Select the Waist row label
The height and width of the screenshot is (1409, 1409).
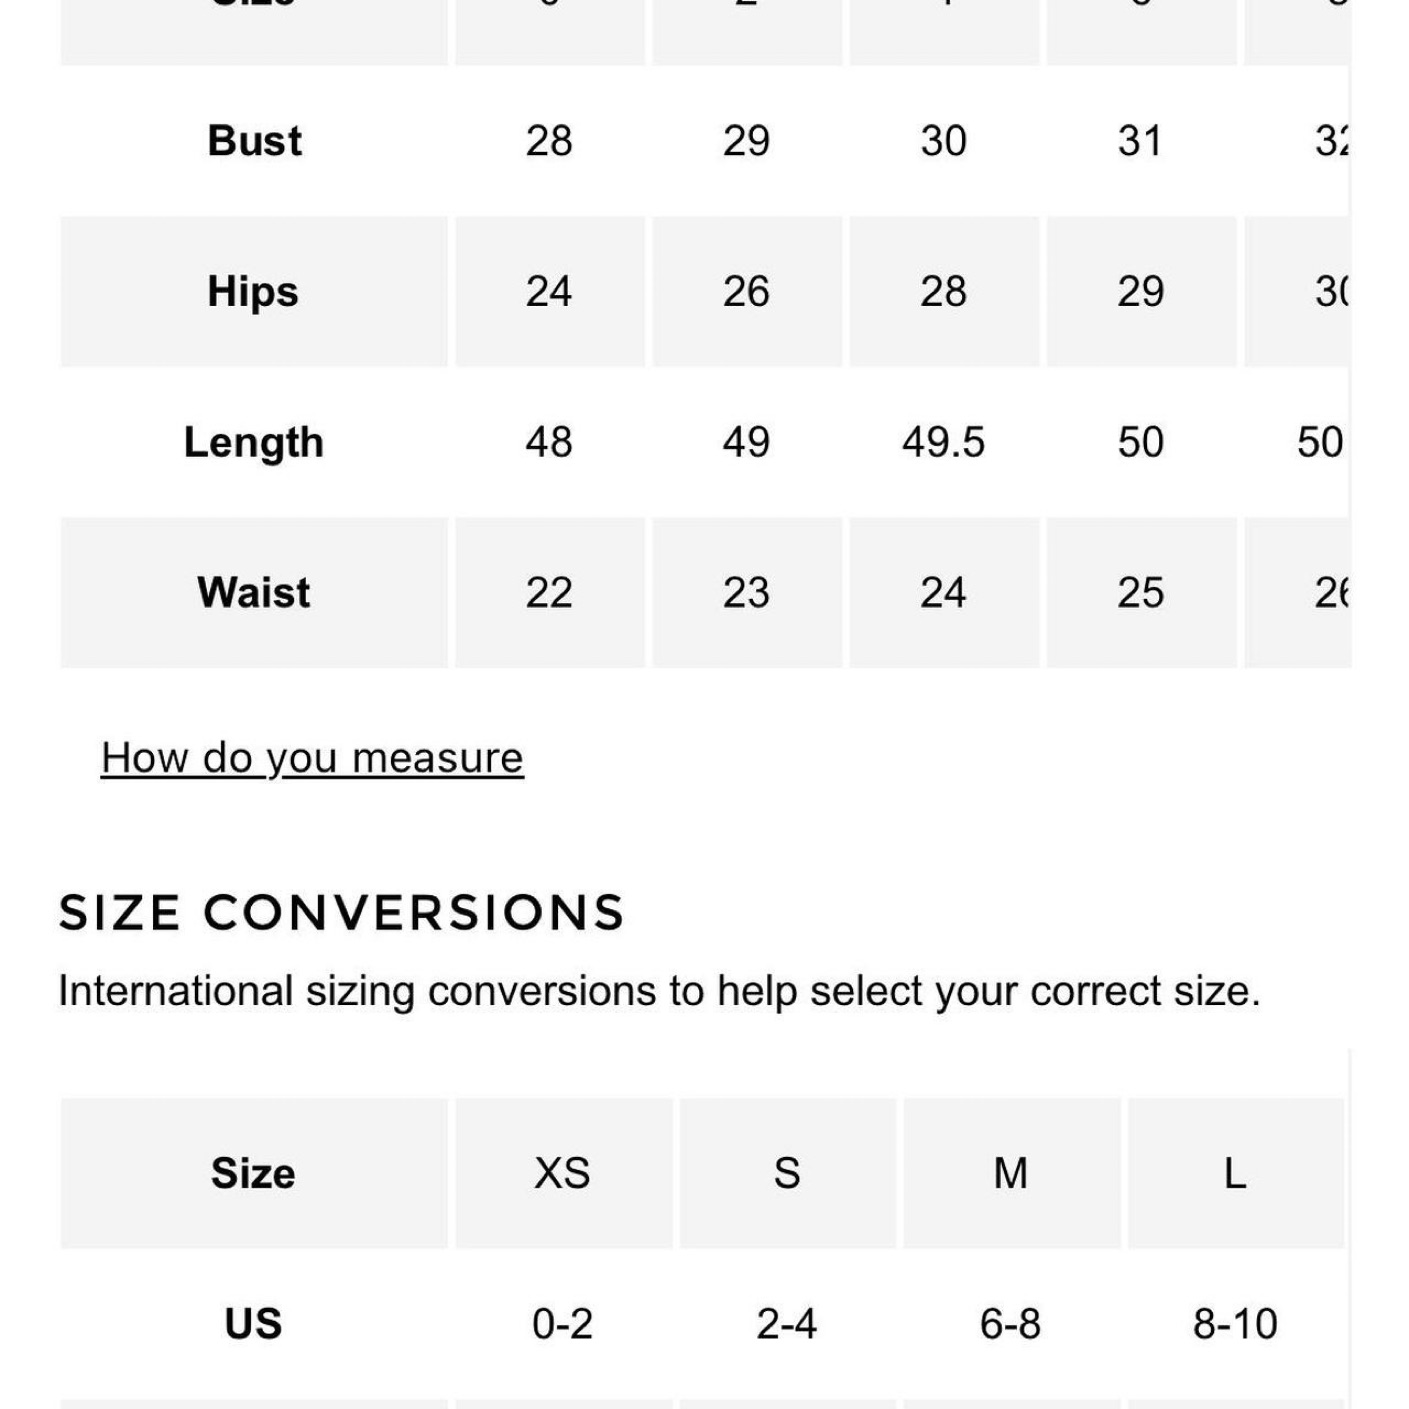pyautogui.click(x=254, y=593)
